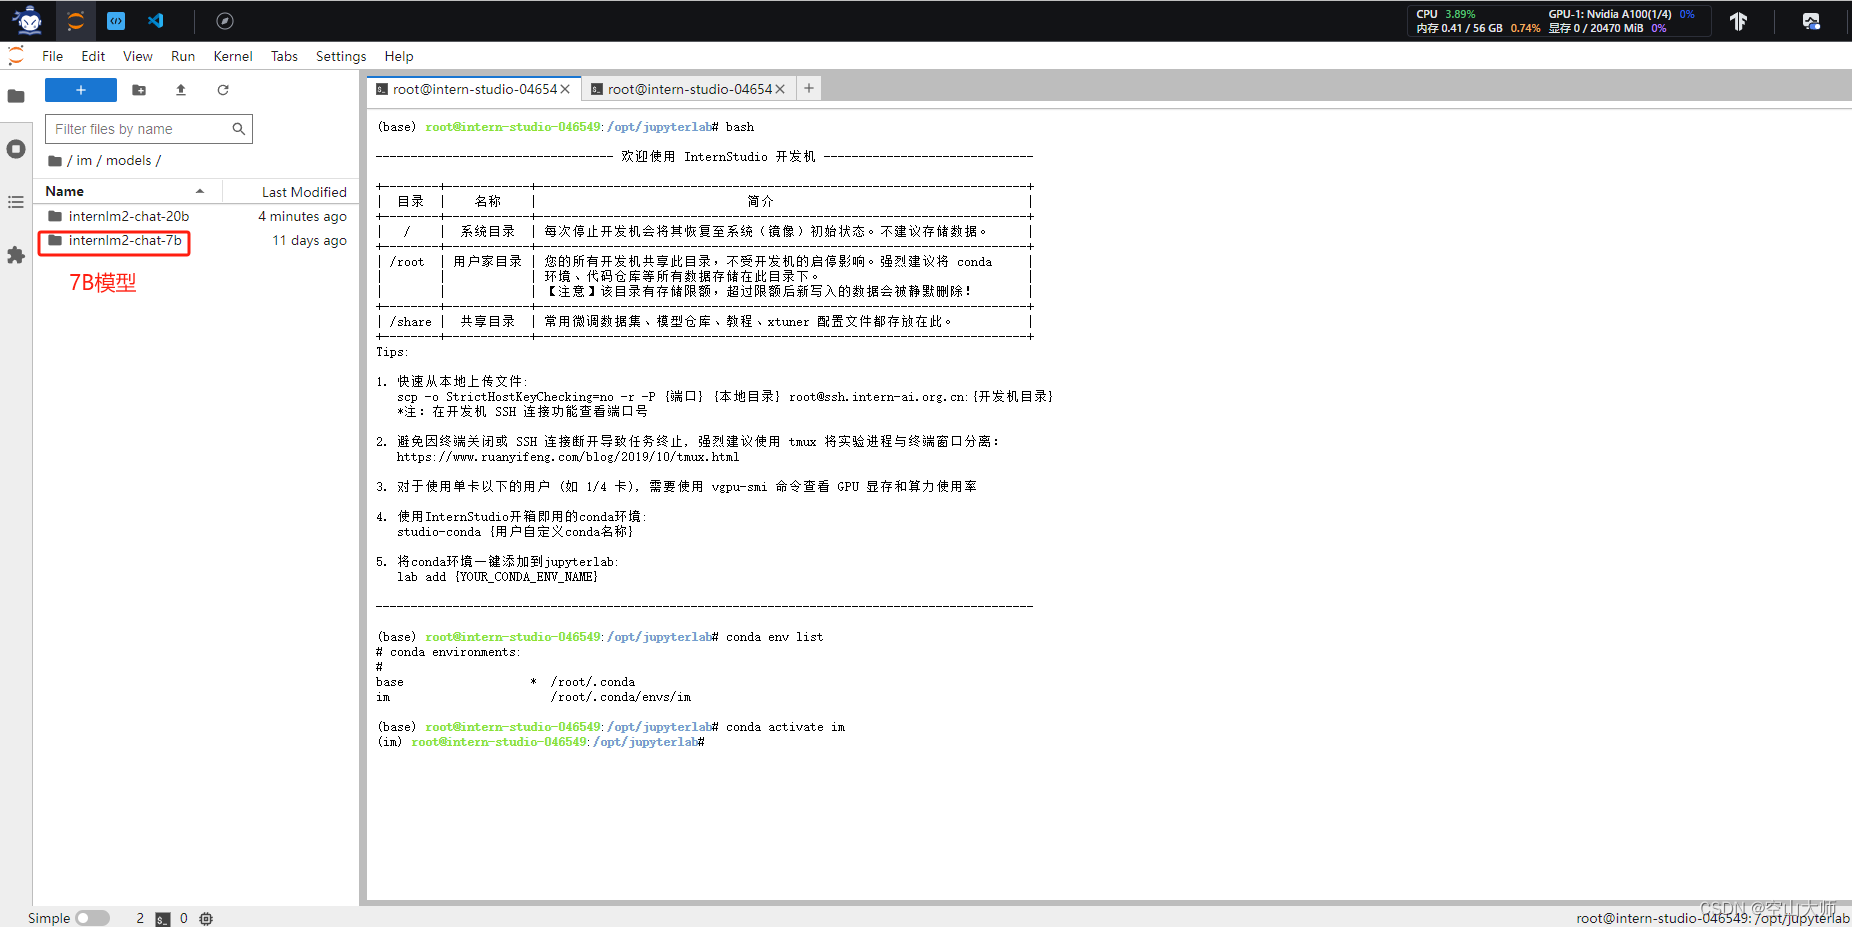
Task: Toggle the Simple interface mode switch
Action: point(92,918)
